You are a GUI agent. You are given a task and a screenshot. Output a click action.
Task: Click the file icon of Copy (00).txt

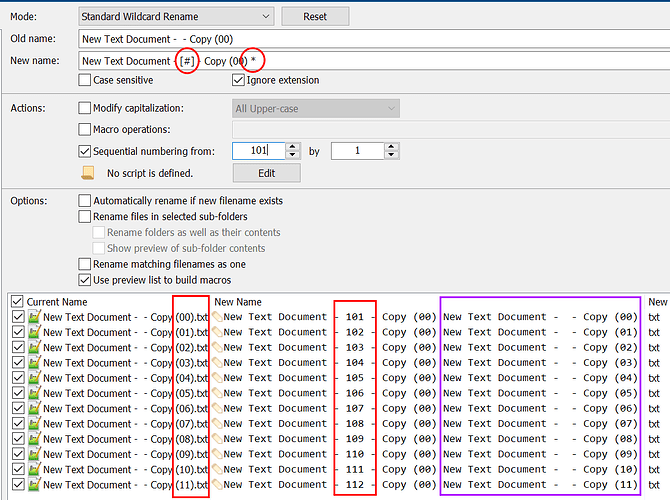tap(34, 317)
